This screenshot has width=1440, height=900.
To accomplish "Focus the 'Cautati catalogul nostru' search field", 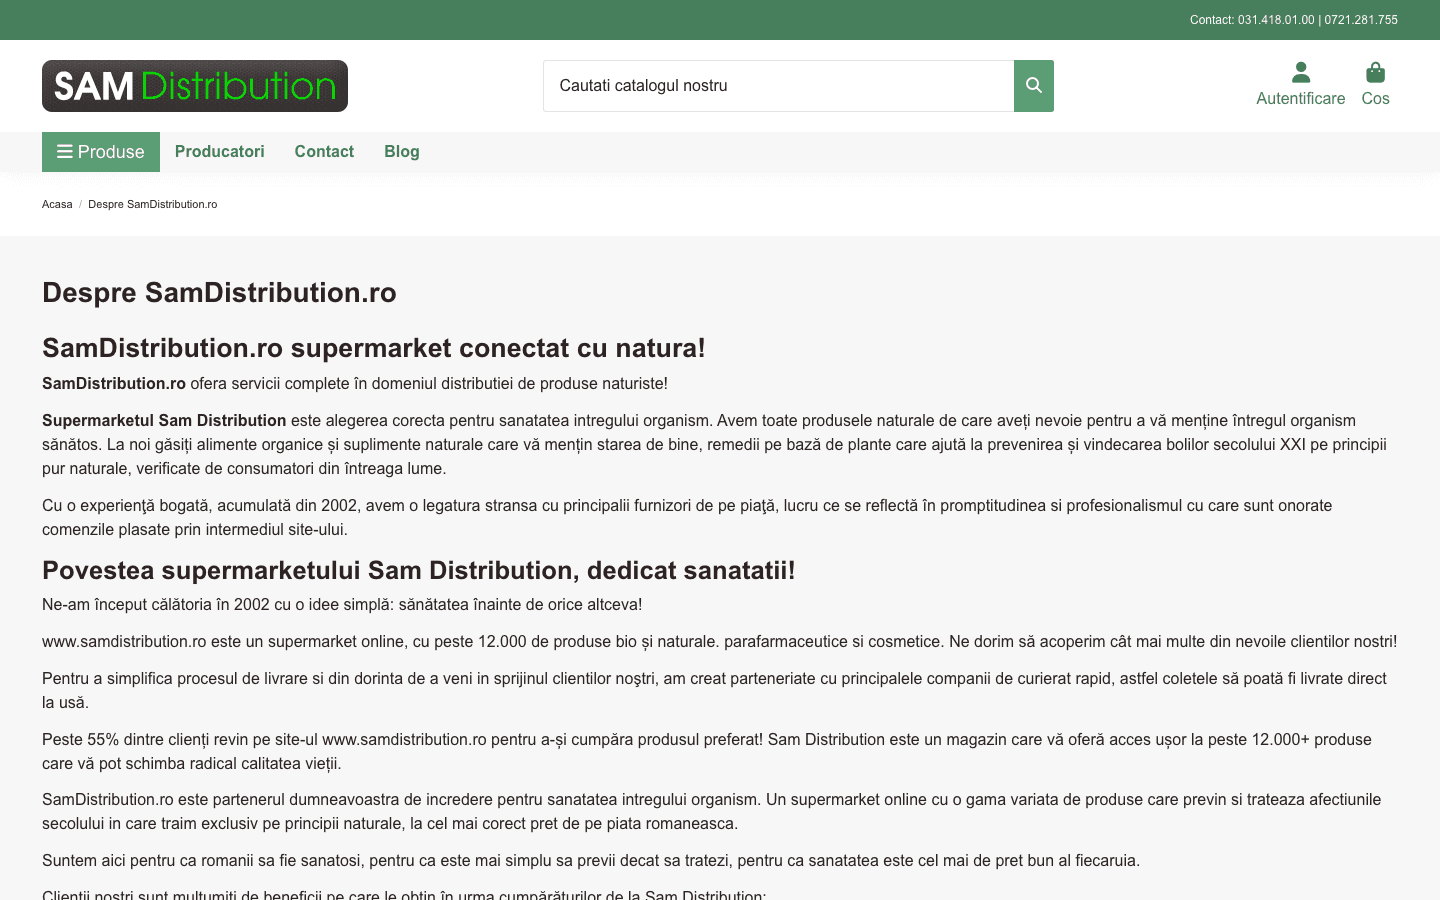I will coord(779,86).
